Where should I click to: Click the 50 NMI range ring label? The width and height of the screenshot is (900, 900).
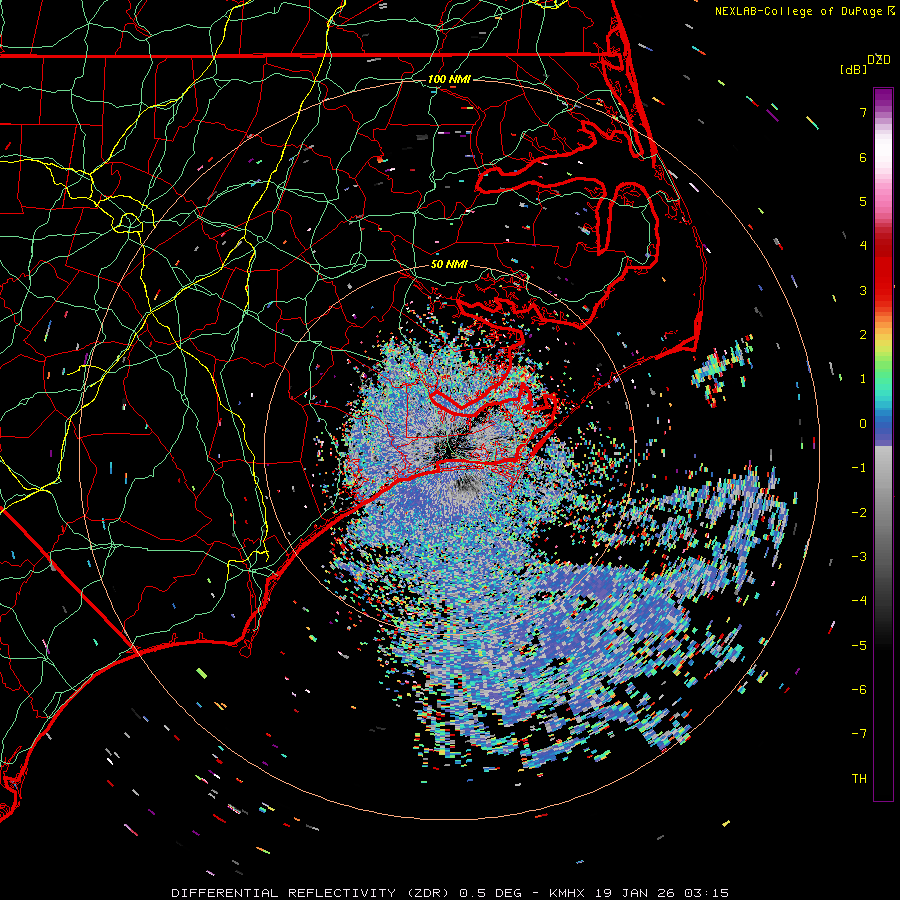tap(449, 264)
